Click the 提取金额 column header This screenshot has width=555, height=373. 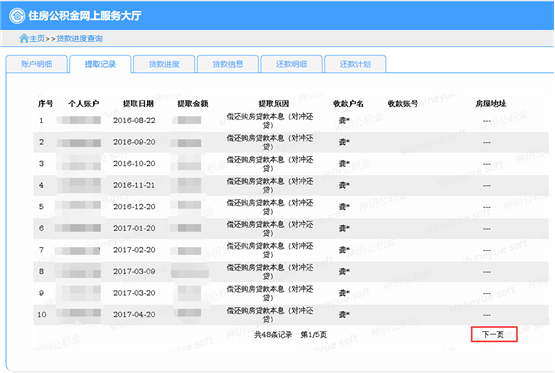pos(193,104)
